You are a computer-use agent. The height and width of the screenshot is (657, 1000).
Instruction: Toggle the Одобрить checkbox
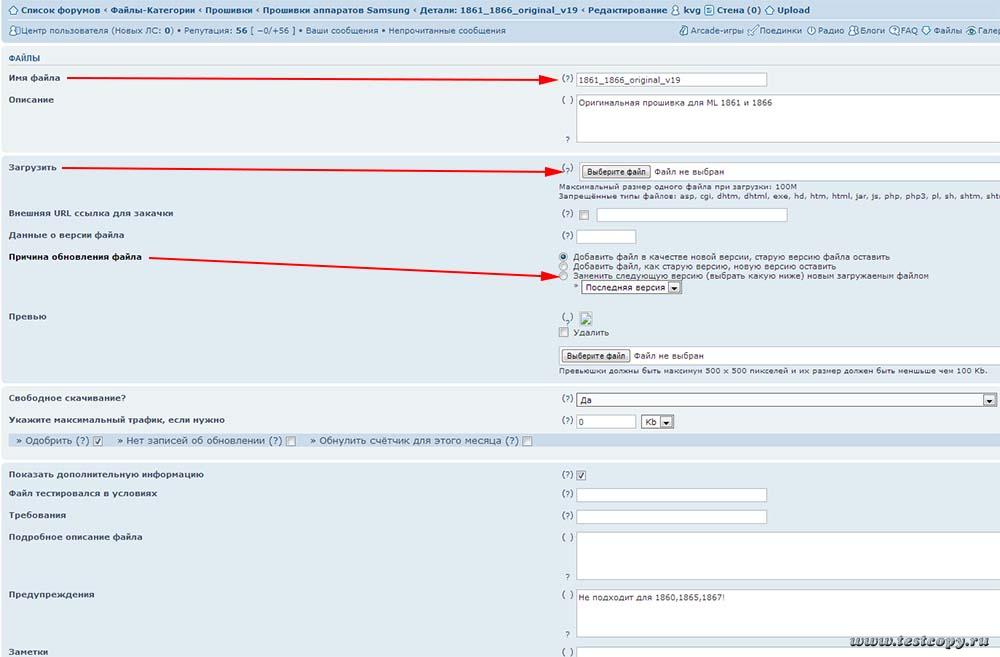coord(98,441)
